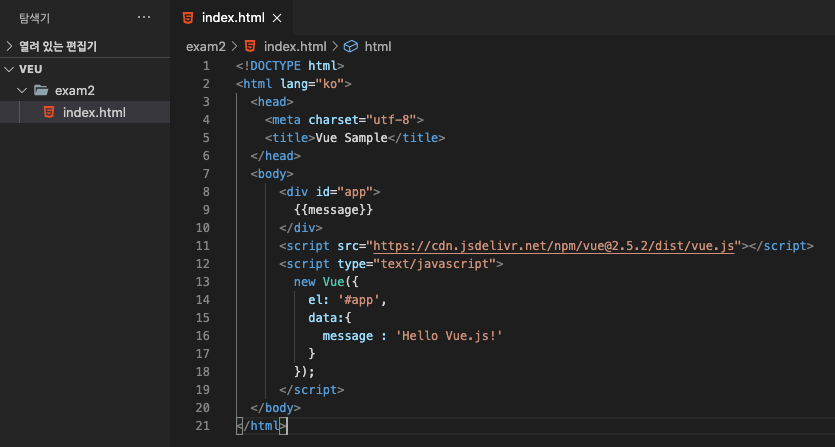
Task: Click the closing </body> tag
Action: [276, 408]
